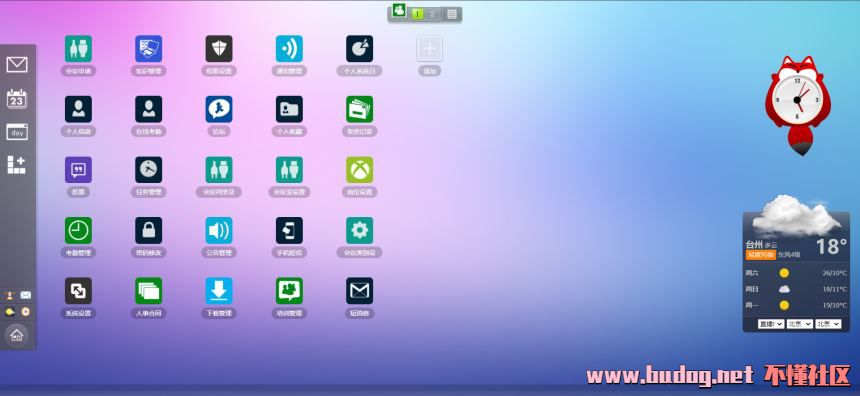Expand the last weather district dropdown
Screen dimensions: 860x396
click(x=828, y=324)
